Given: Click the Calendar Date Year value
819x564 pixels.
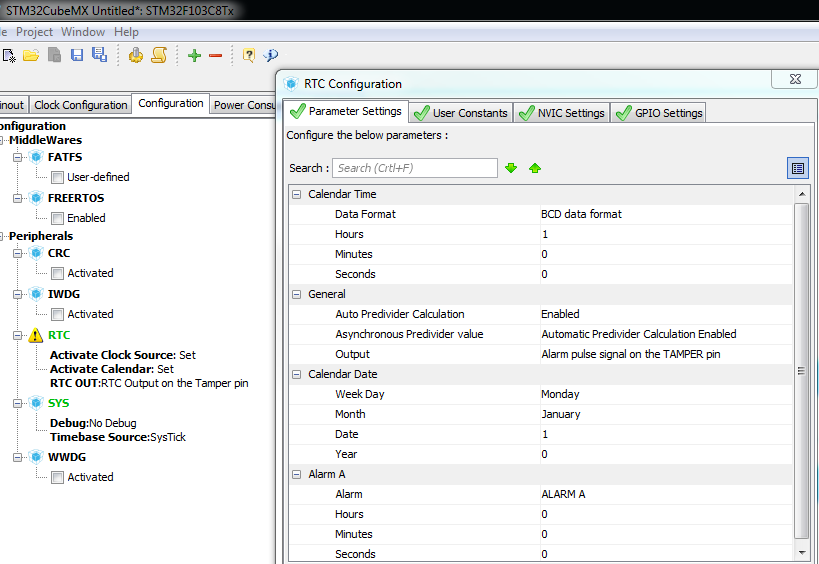Looking at the screenshot, I should click(x=666, y=454).
